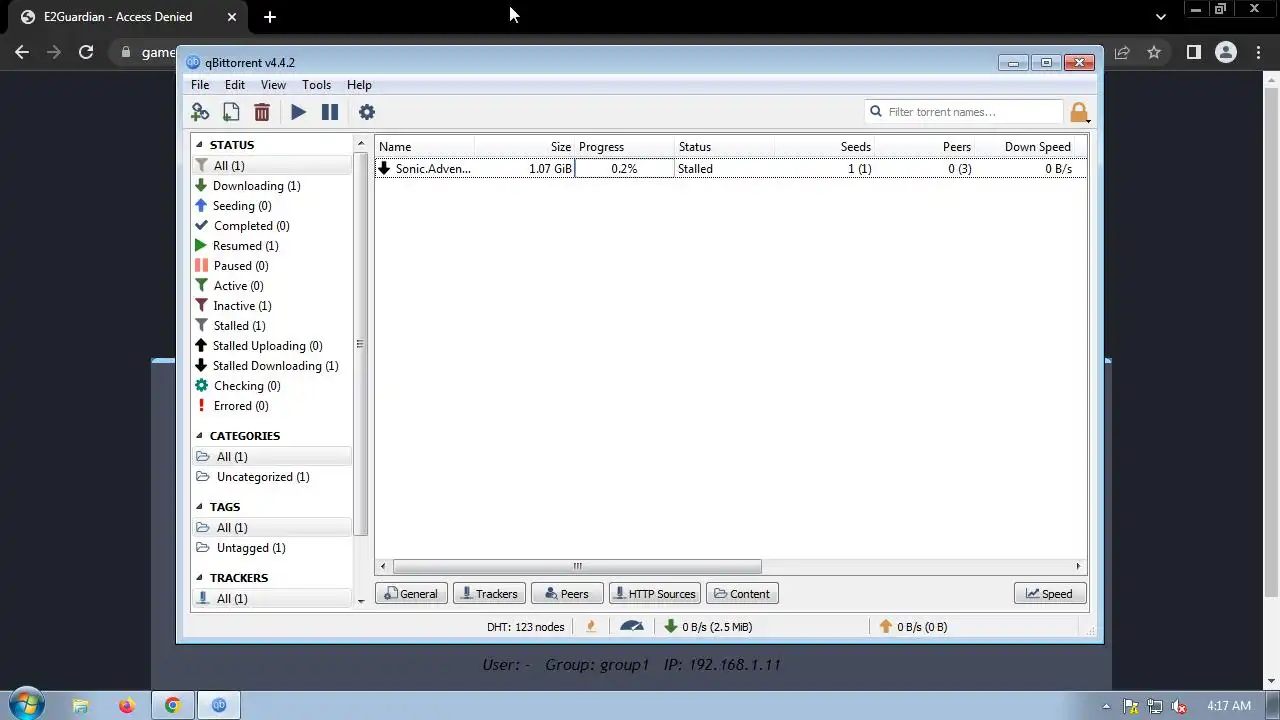Click the Add Torrent File toolbar icon

tap(231, 112)
